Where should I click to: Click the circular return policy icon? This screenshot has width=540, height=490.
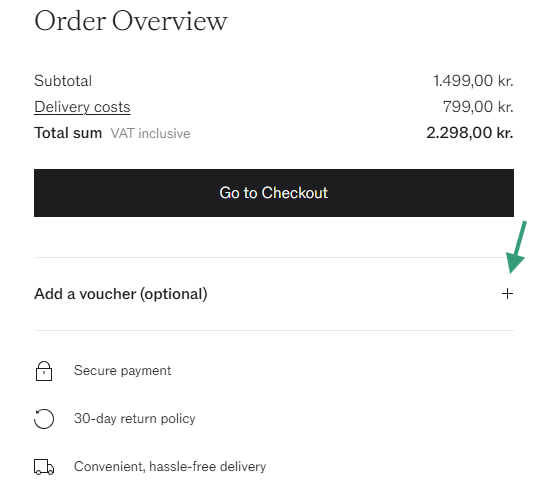coord(44,419)
